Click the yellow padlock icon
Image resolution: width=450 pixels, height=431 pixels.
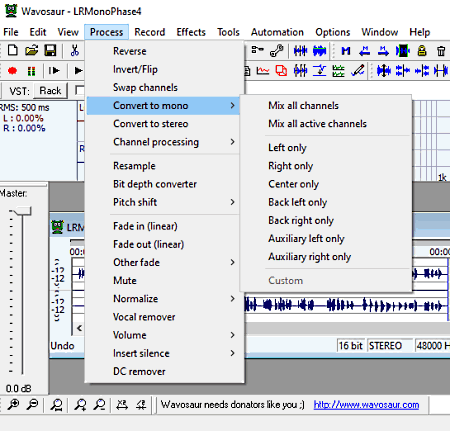422,51
